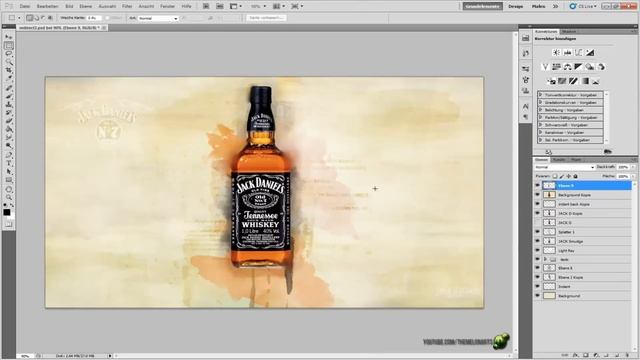Open the Bearbeiten menu
This screenshot has height=360, width=640.
click(x=47, y=6)
